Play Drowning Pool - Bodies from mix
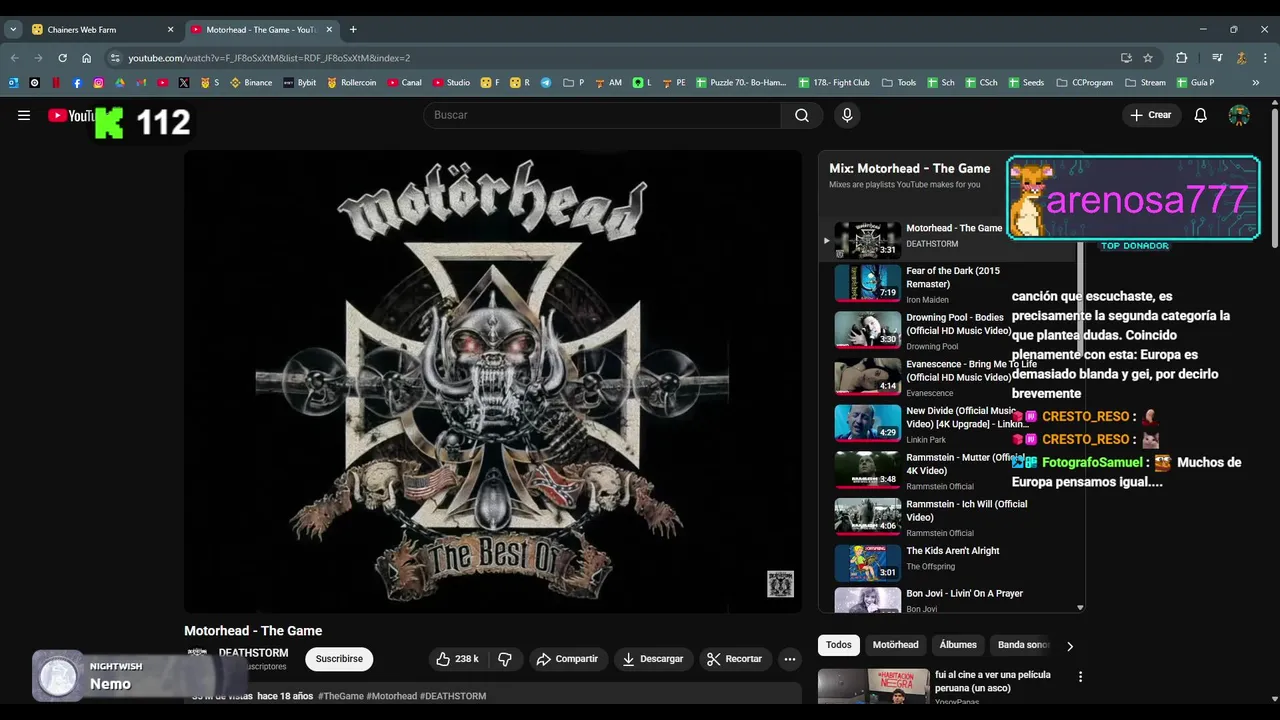1280x720 pixels. tap(950, 330)
